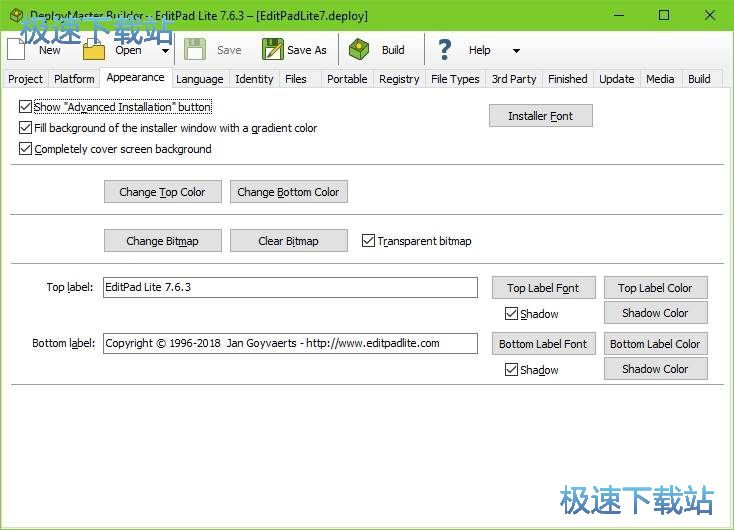Minimize the DeployMaster Builder window
This screenshot has height=530, width=734.
(x=619, y=15)
